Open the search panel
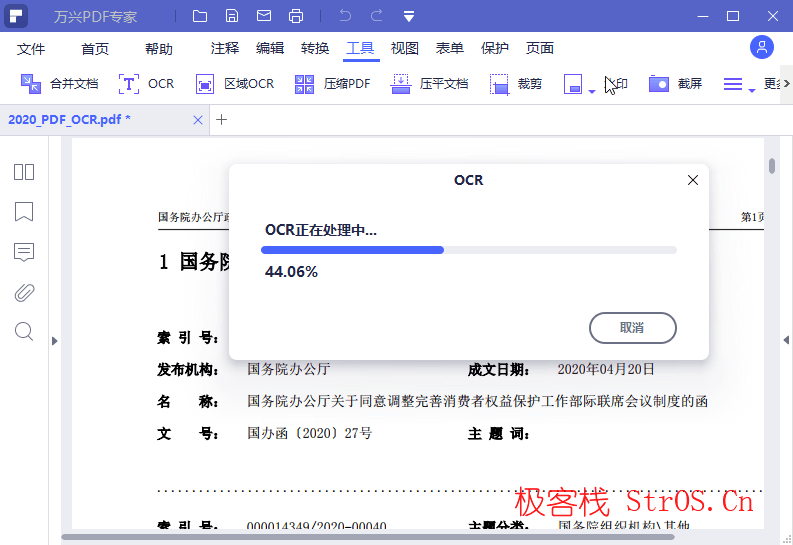 [24, 332]
